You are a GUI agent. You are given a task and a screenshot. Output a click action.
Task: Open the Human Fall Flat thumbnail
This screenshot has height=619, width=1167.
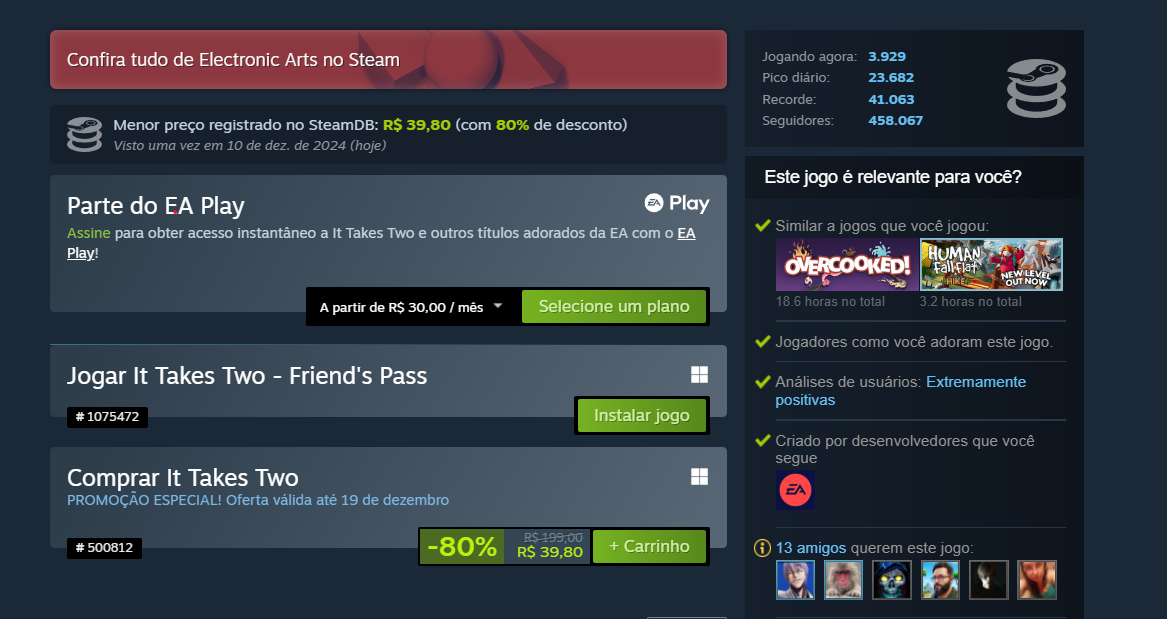[x=991, y=264]
